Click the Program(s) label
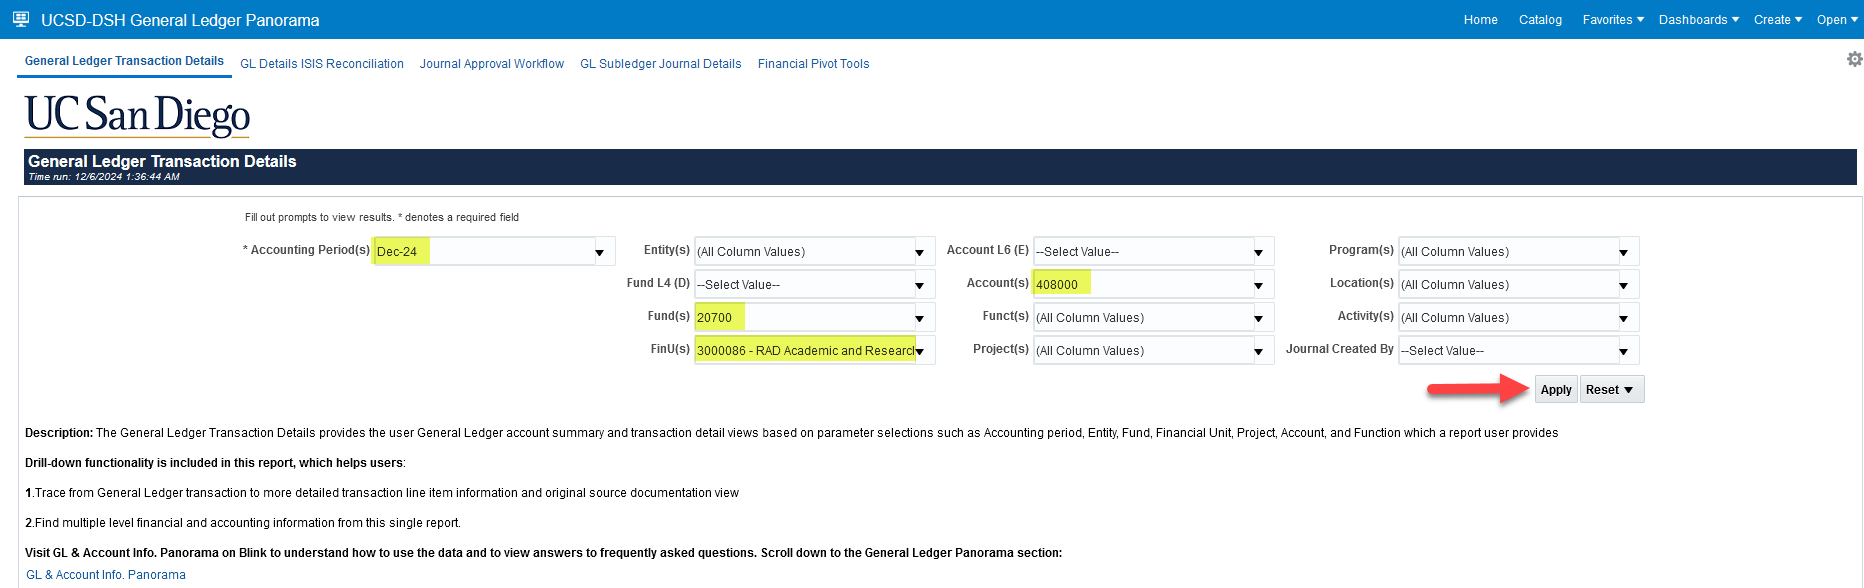 [1361, 250]
